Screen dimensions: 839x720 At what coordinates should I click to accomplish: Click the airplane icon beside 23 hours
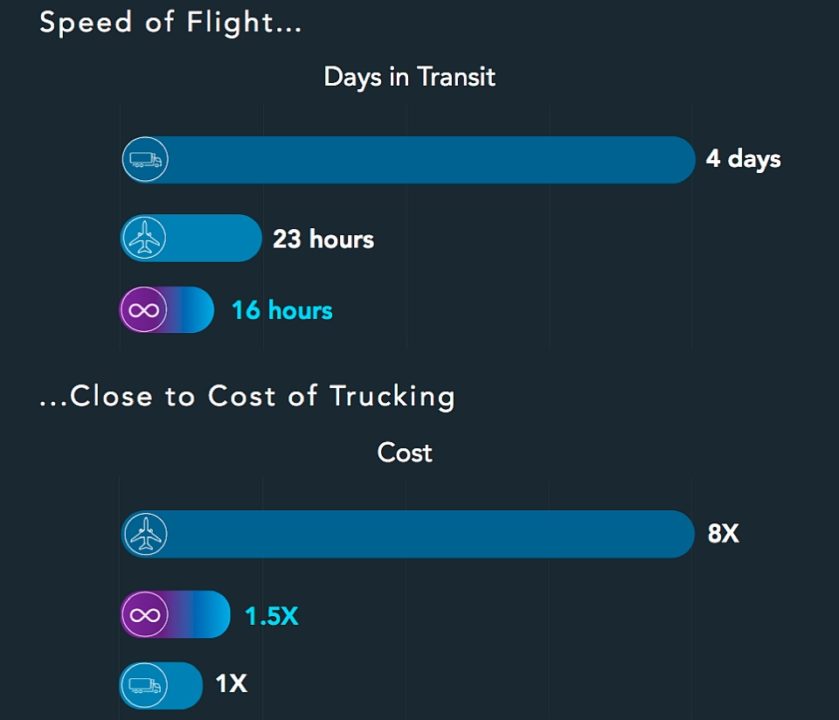click(x=144, y=238)
